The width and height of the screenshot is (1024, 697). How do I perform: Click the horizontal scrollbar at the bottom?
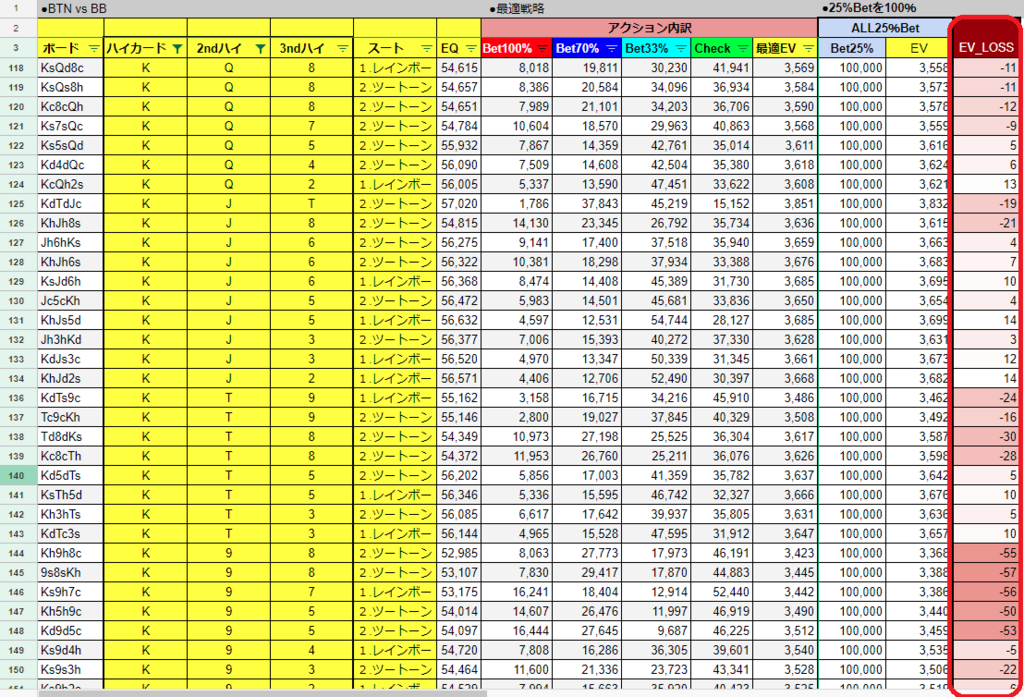[x=263, y=693]
